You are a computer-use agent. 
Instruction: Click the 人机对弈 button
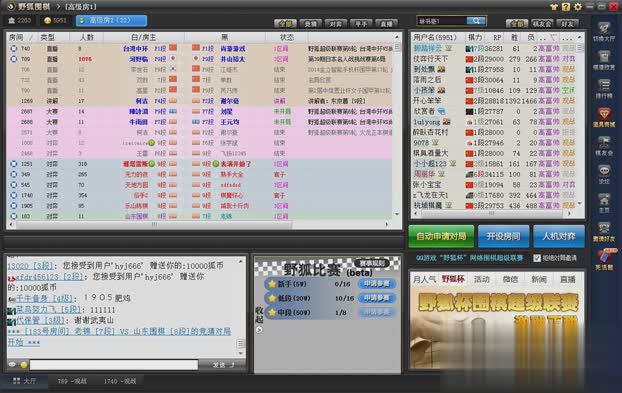pyautogui.click(x=559, y=236)
